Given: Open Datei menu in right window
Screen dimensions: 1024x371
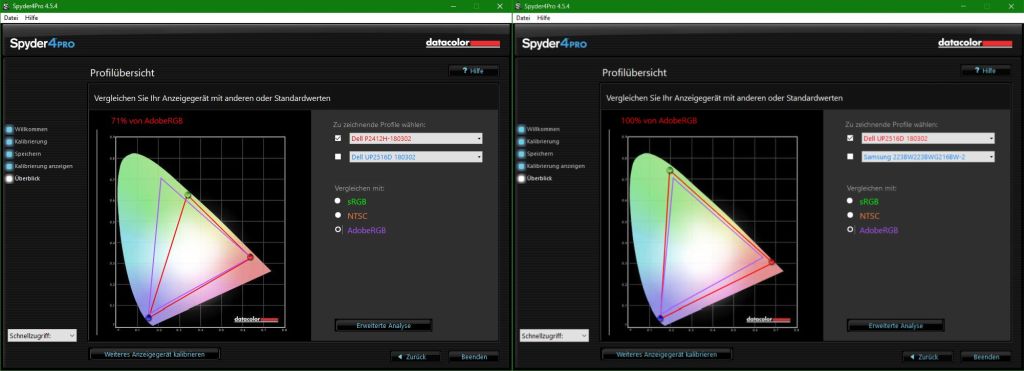Looking at the screenshot, I should pos(522,18).
